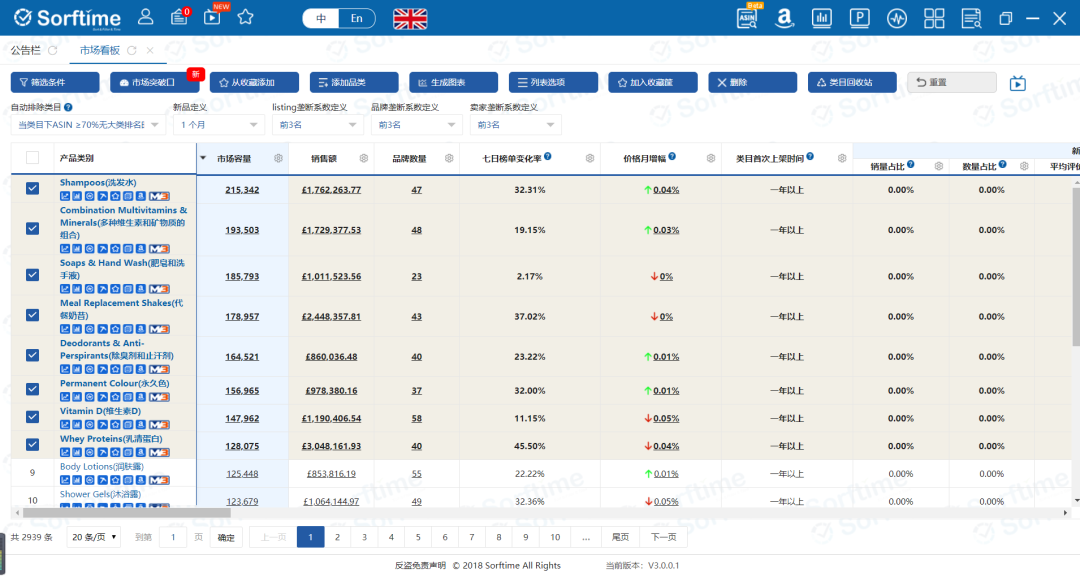Click help icon beside 自动排除类目

coord(68,107)
